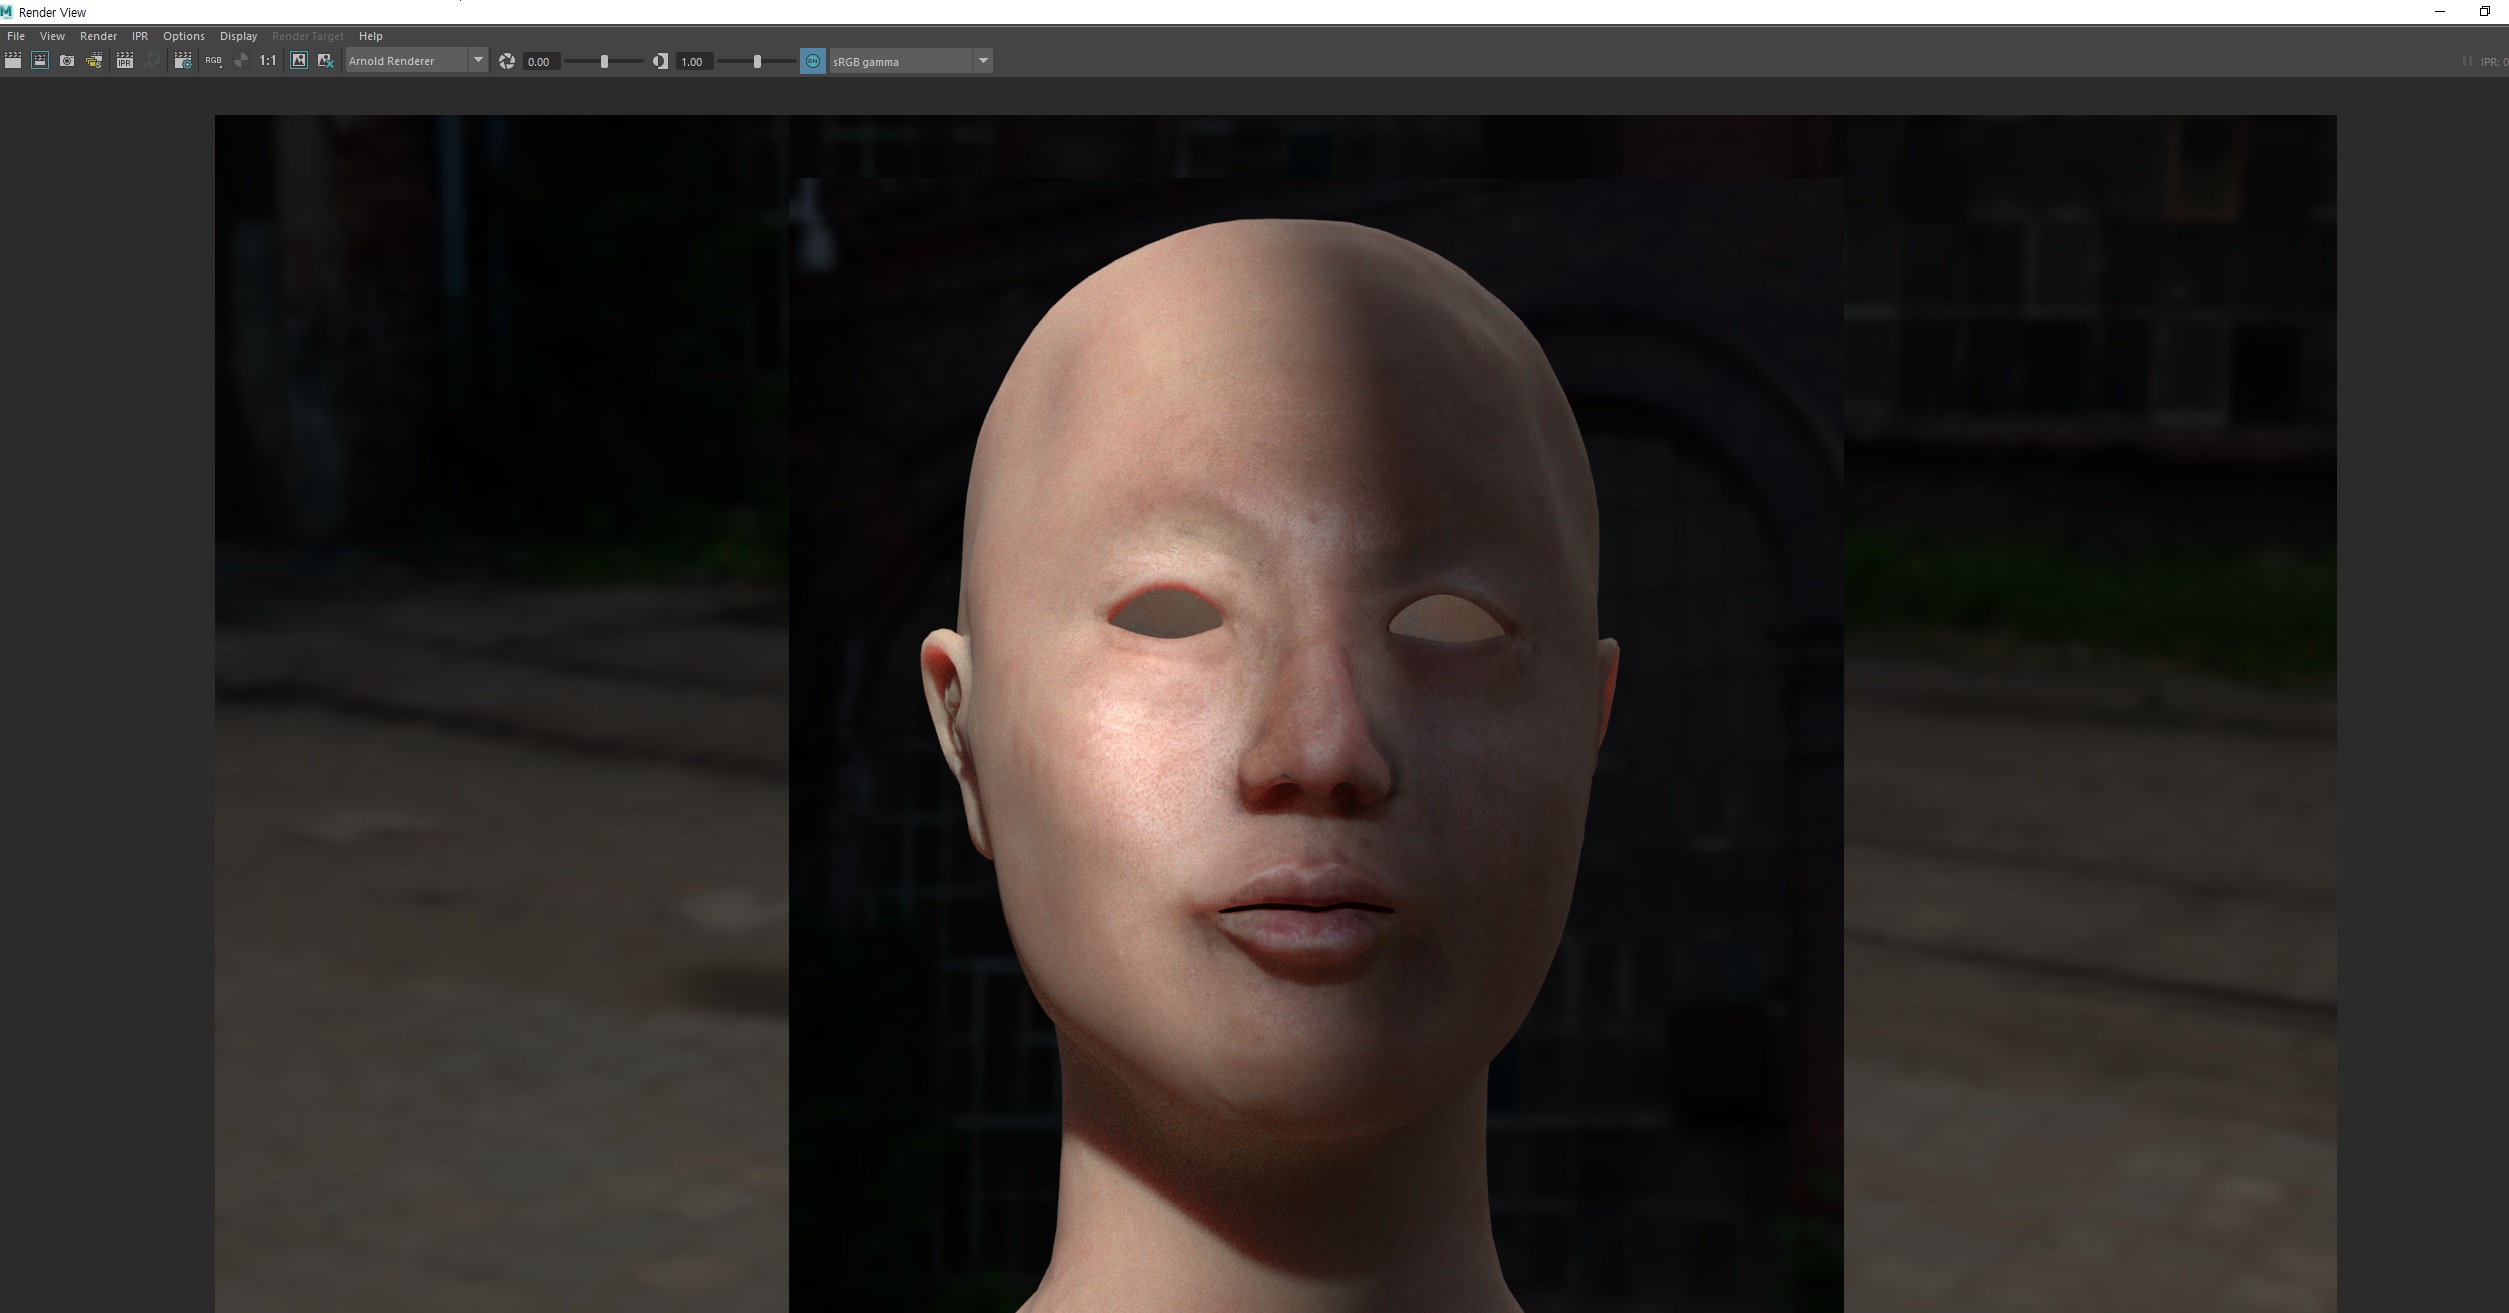This screenshot has width=2509, height=1313.
Task: Open the IPR menu
Action: [140, 36]
